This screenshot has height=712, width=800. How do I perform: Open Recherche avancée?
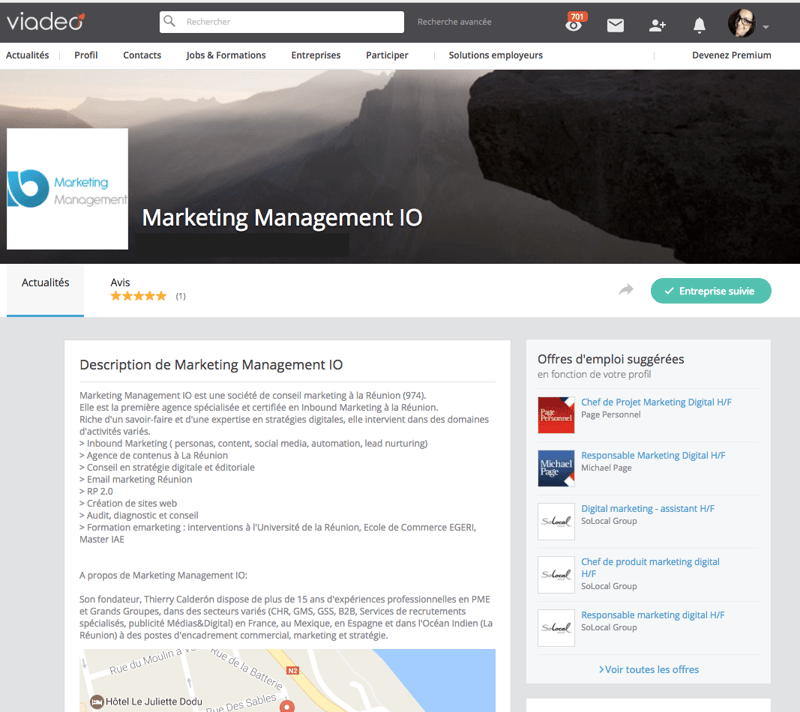coord(454,22)
